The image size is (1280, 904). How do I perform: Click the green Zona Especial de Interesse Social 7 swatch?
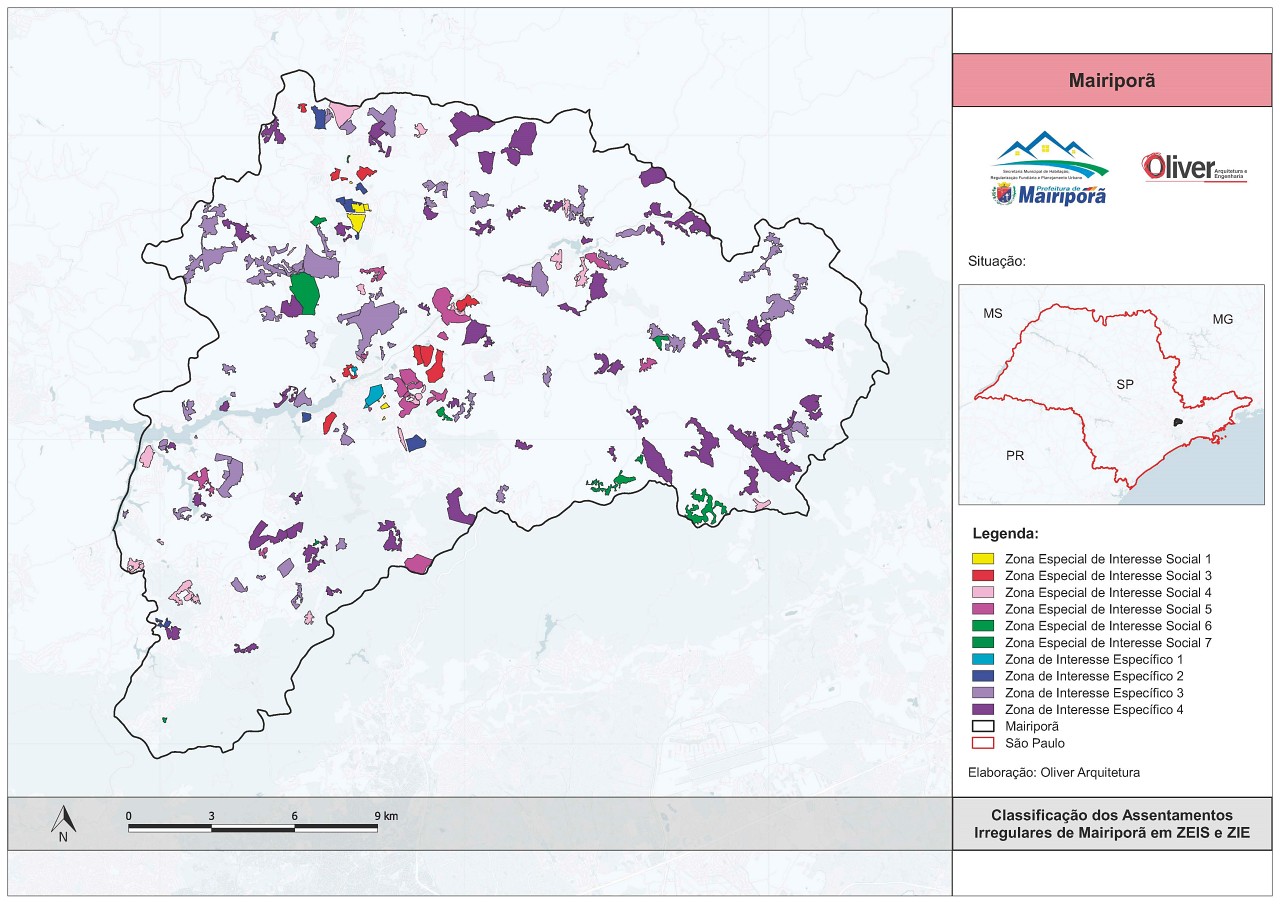(983, 643)
